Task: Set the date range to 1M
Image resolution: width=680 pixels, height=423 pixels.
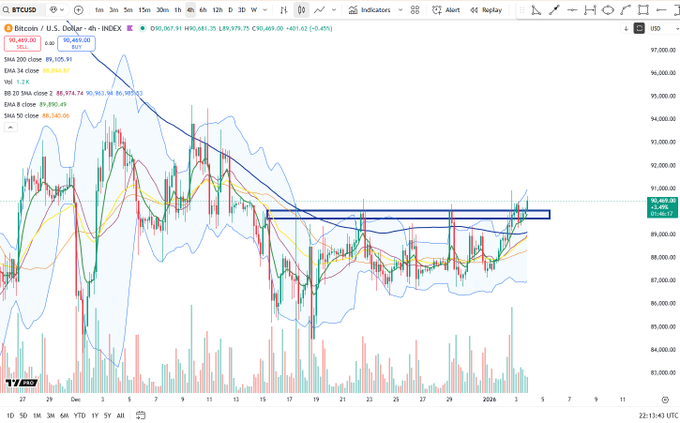Action: point(37,416)
